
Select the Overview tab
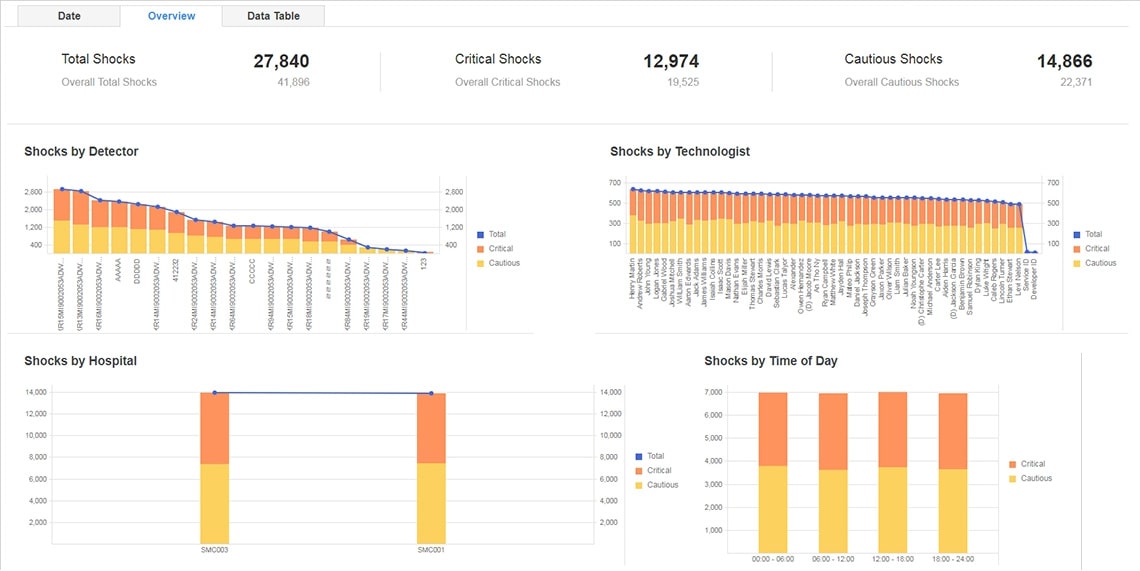(x=171, y=16)
